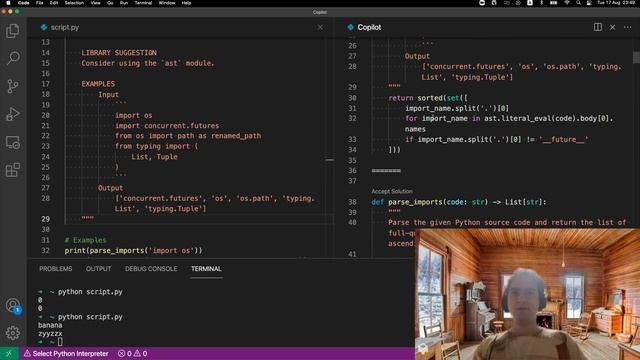Open the File menu
Screen dimensions: 640x360
click(x=40, y=3)
